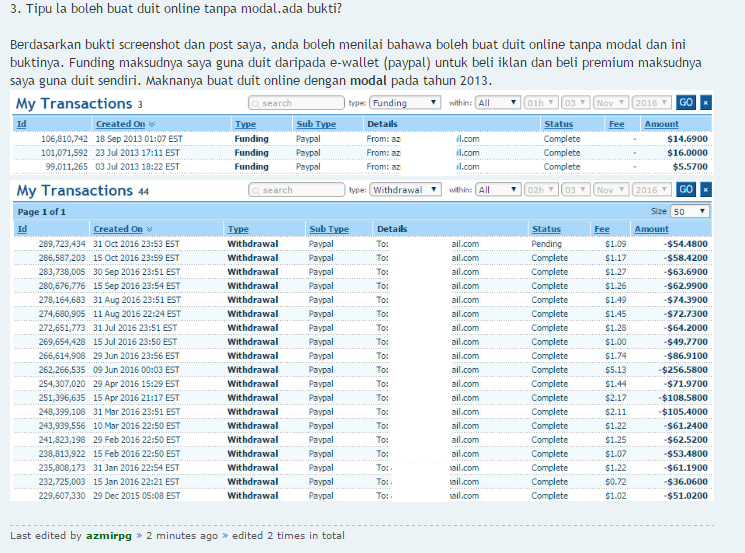Screen dimensions: 745x553
Task: Click the -$86.9100 withdrawal amount
Action: (x=685, y=356)
